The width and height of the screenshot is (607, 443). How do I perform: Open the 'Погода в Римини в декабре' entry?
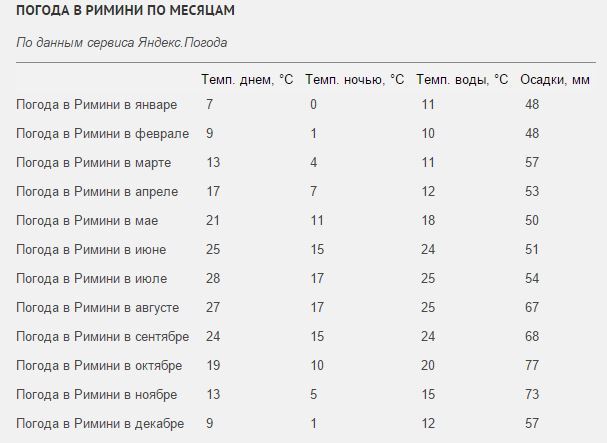pyautogui.click(x=100, y=423)
